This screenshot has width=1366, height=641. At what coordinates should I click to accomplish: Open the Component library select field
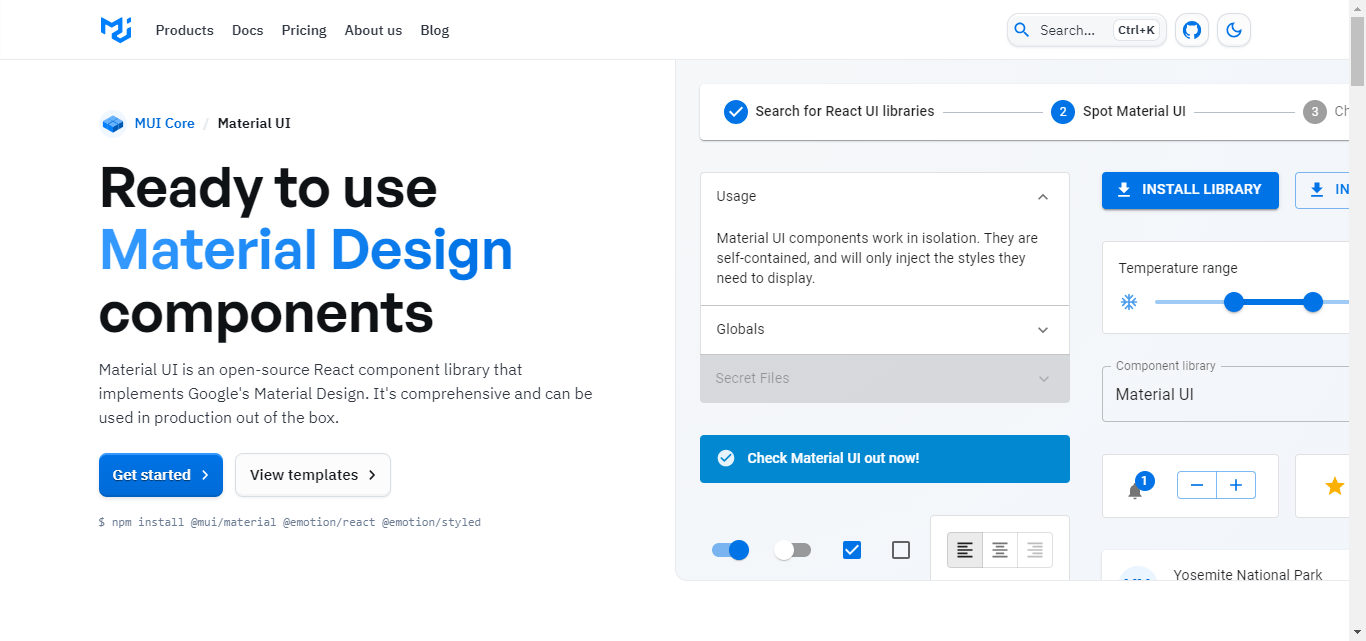1225,394
